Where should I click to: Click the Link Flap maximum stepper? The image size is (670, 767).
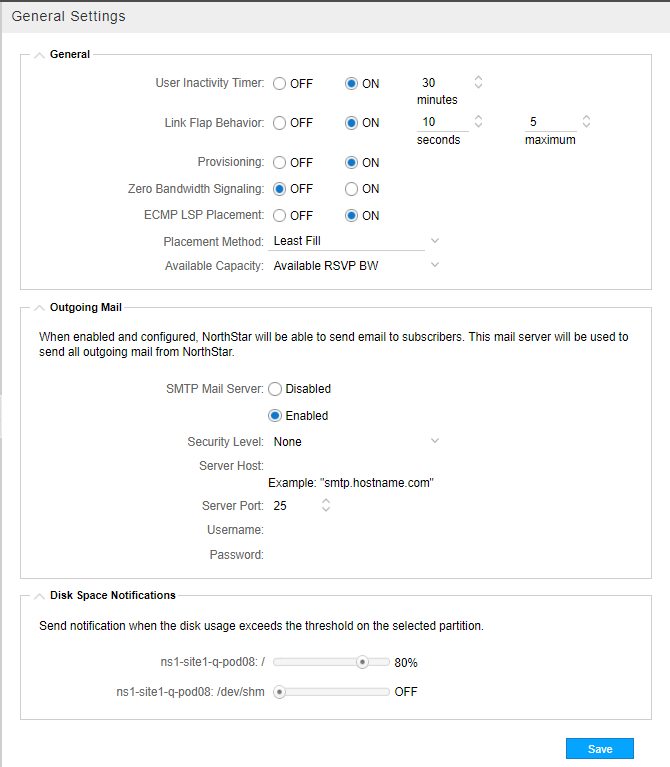click(587, 122)
